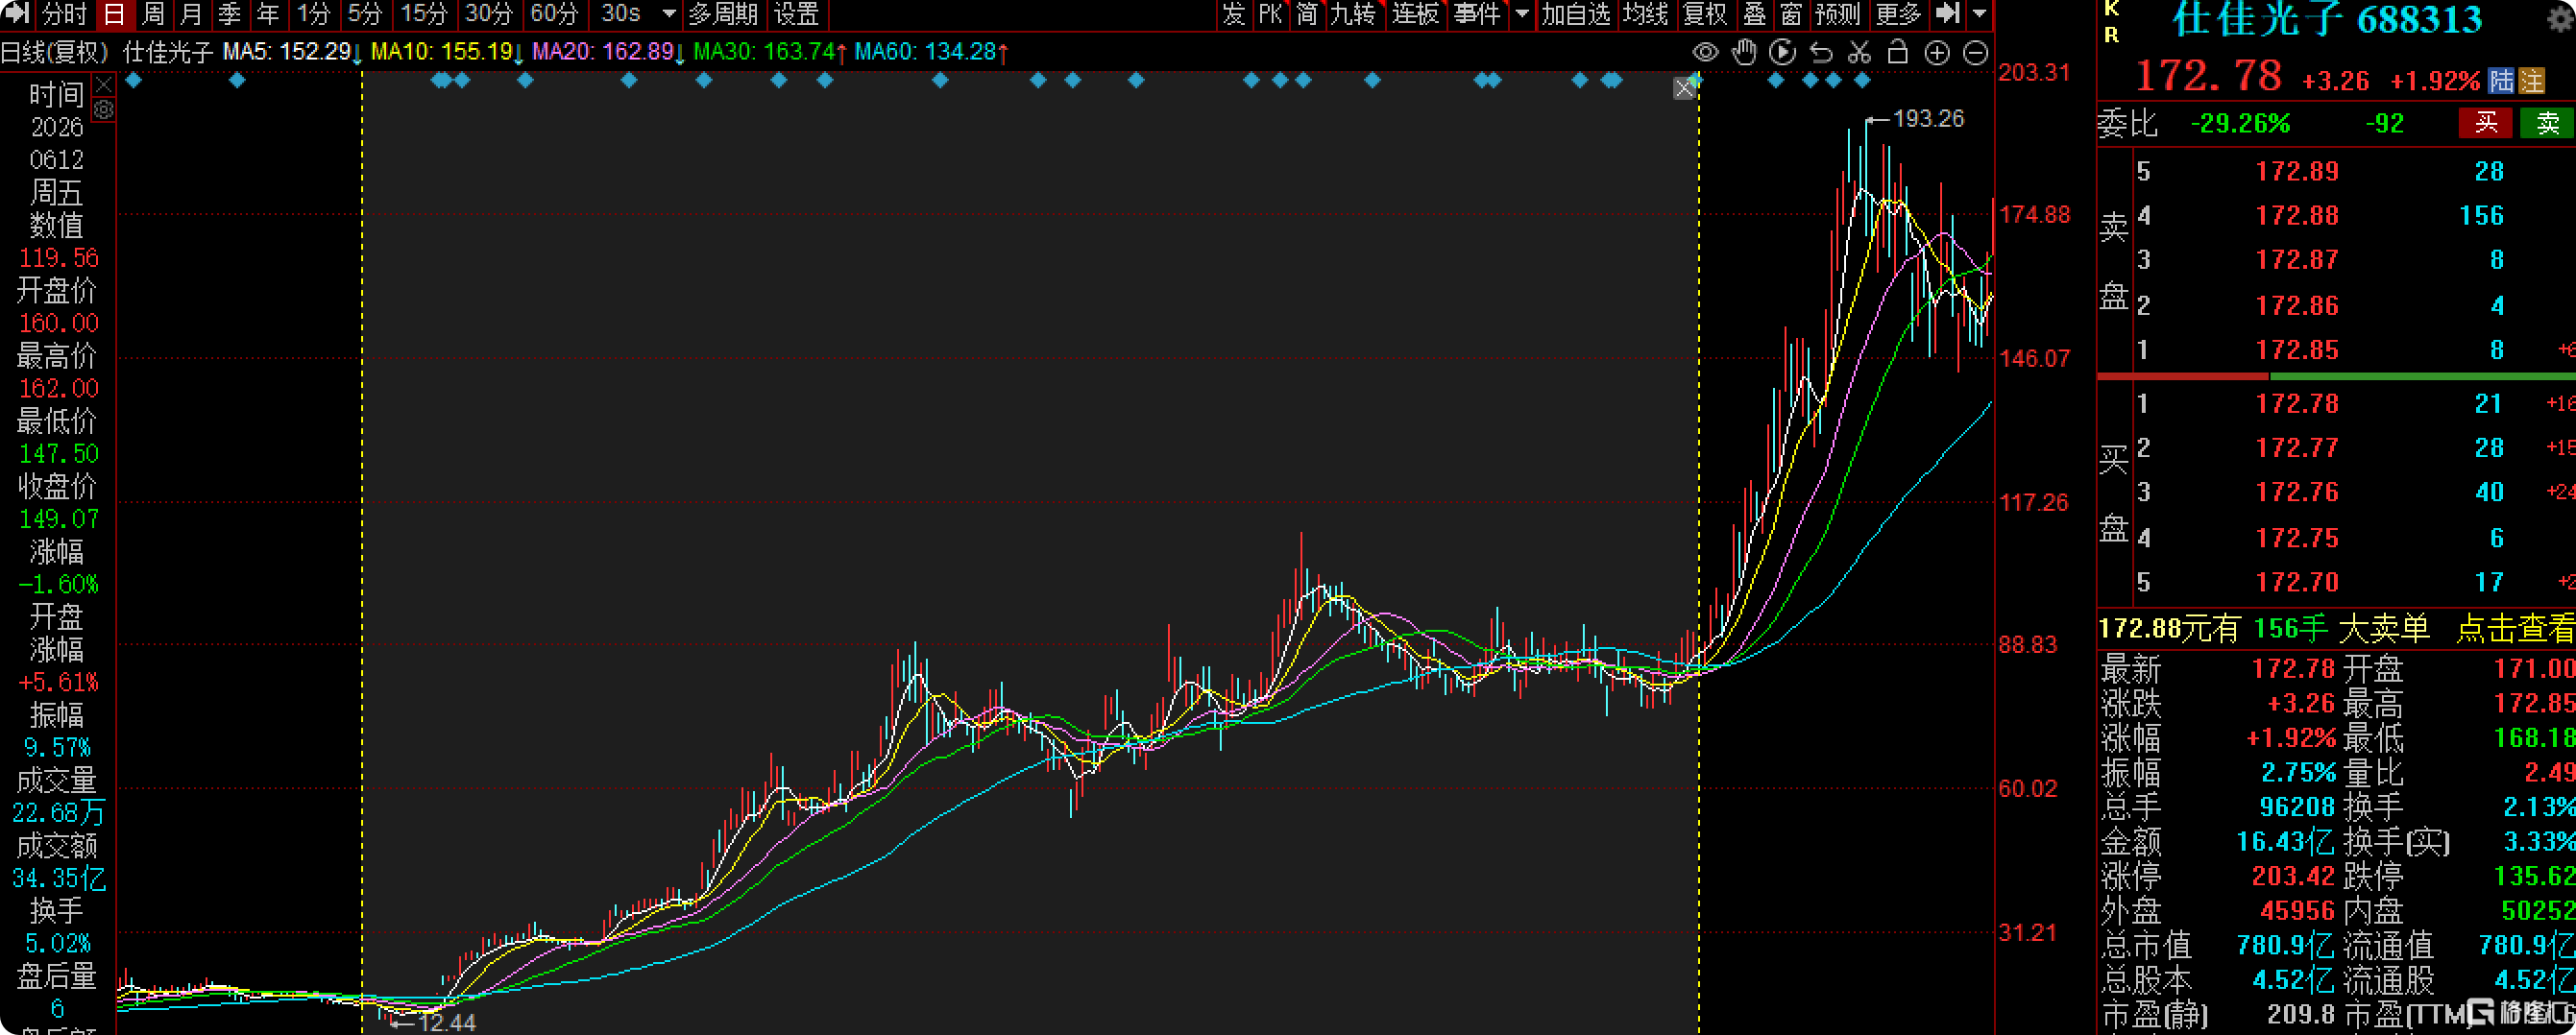Click the minus zoom-out icon

point(1975,53)
